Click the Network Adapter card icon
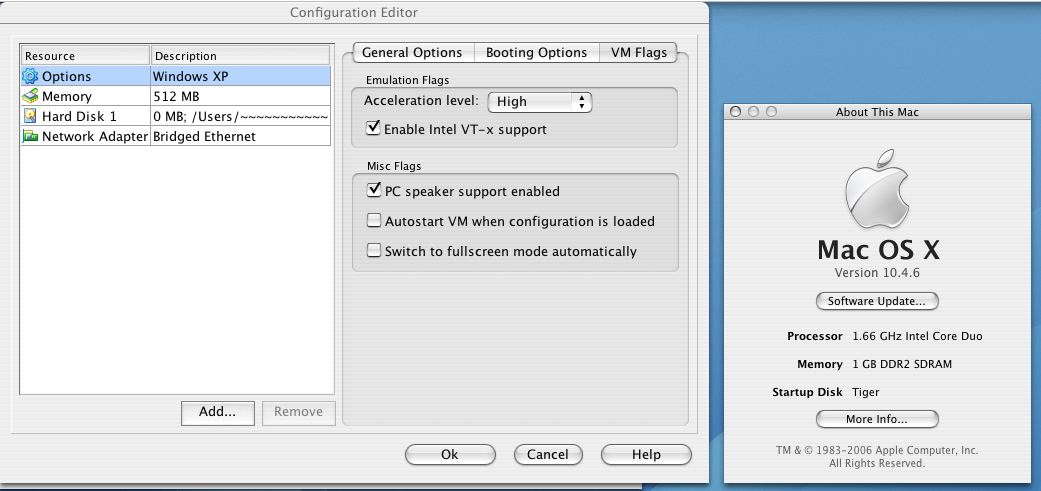Screen dimensions: 1041x491 [31, 136]
